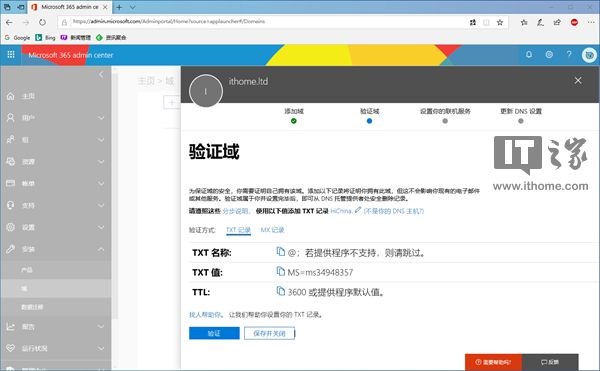Expand the 运行状况 sidebar section chevron

[101, 348]
